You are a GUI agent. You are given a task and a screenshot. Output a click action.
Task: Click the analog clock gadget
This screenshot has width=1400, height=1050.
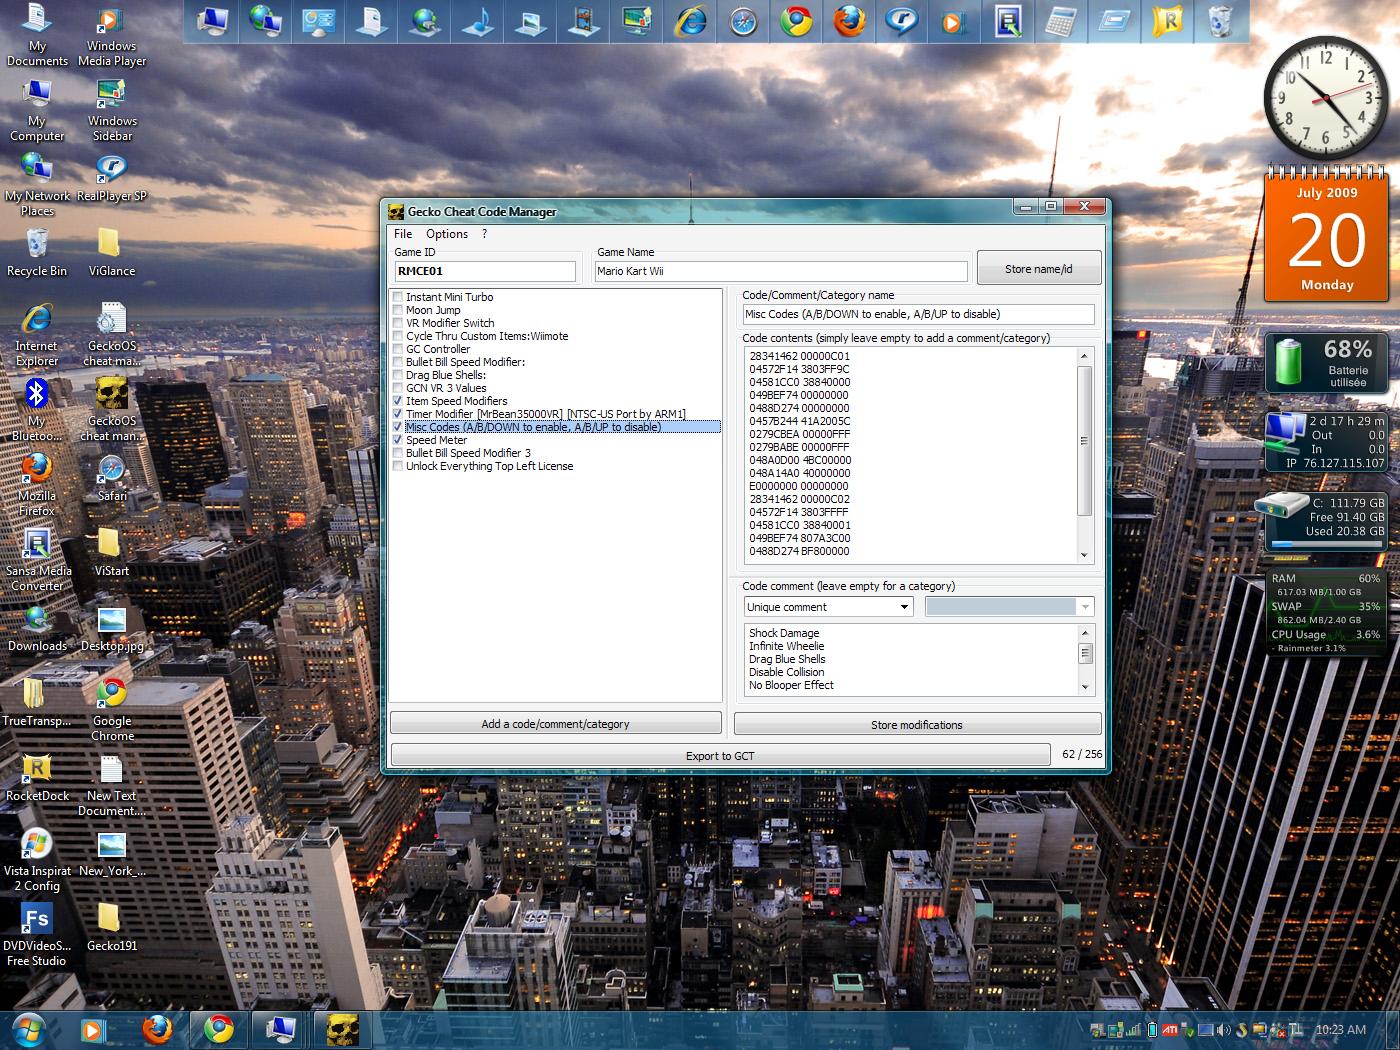coord(1325,97)
